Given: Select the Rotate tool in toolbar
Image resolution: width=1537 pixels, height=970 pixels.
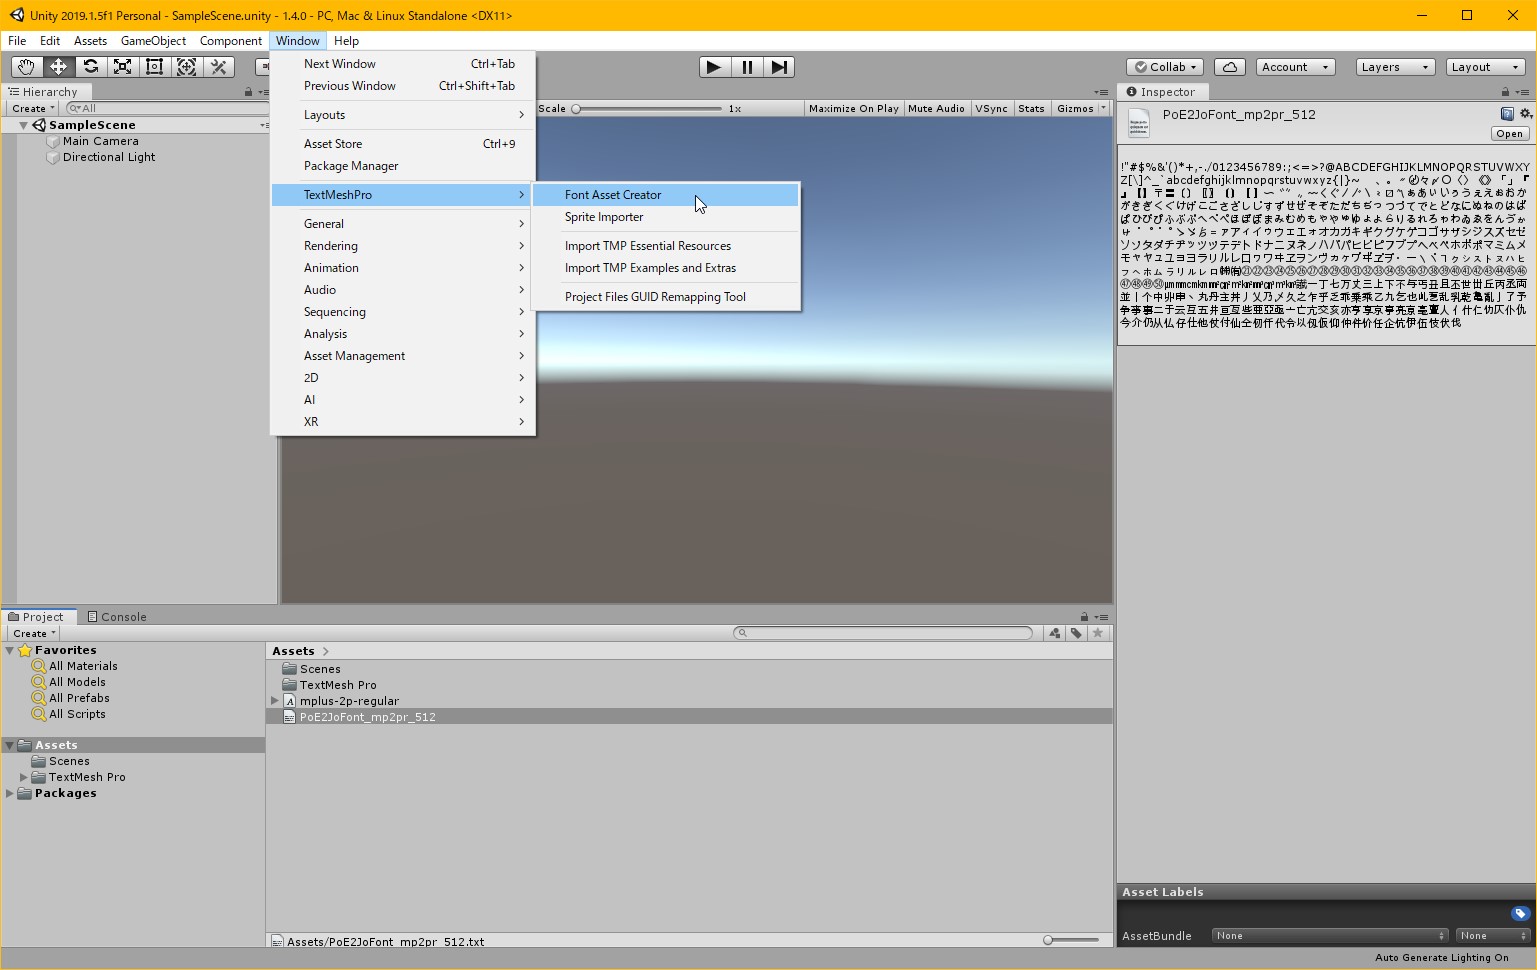Looking at the screenshot, I should click(x=90, y=67).
